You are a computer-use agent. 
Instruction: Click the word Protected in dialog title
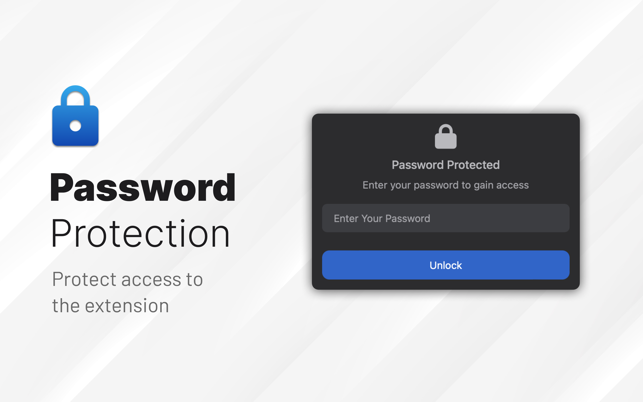click(x=473, y=165)
